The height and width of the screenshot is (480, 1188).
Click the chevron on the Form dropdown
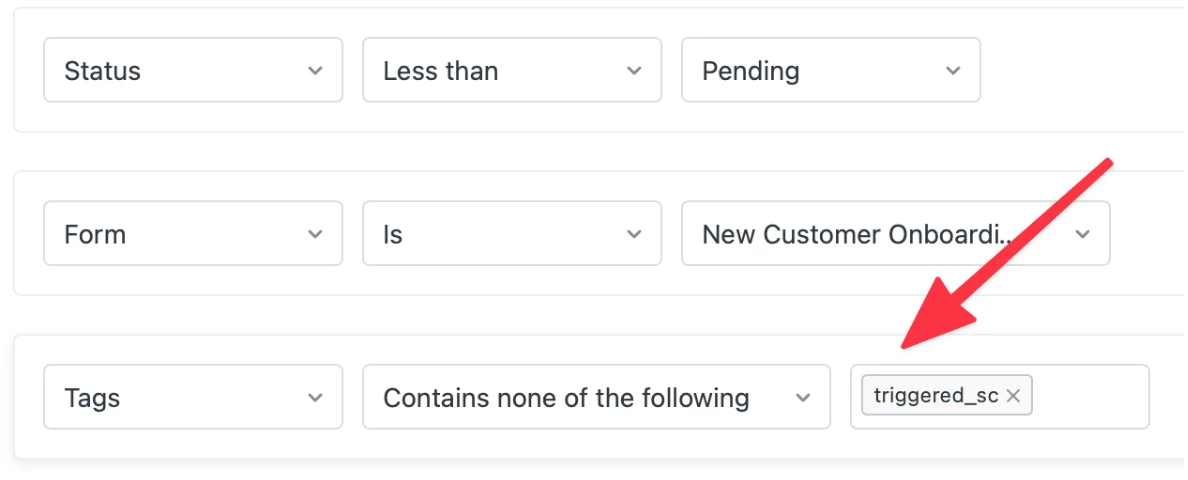point(315,235)
